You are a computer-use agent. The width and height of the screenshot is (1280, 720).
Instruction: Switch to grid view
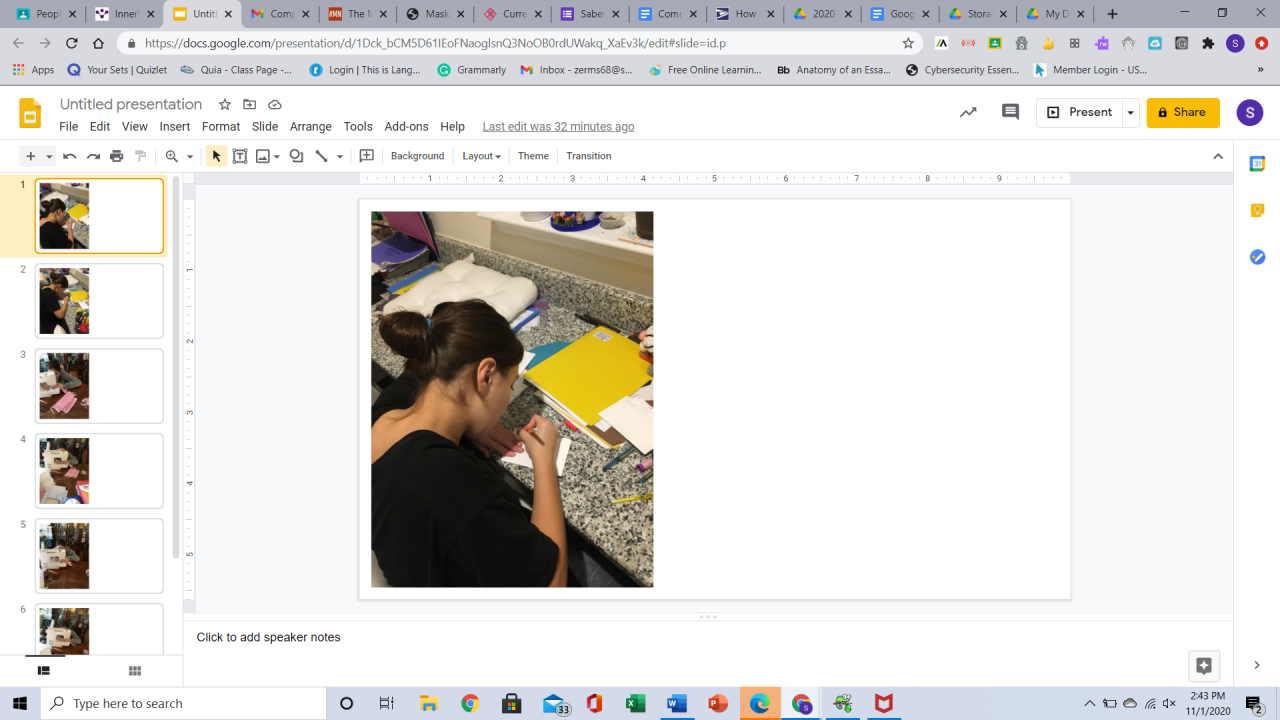(x=135, y=670)
